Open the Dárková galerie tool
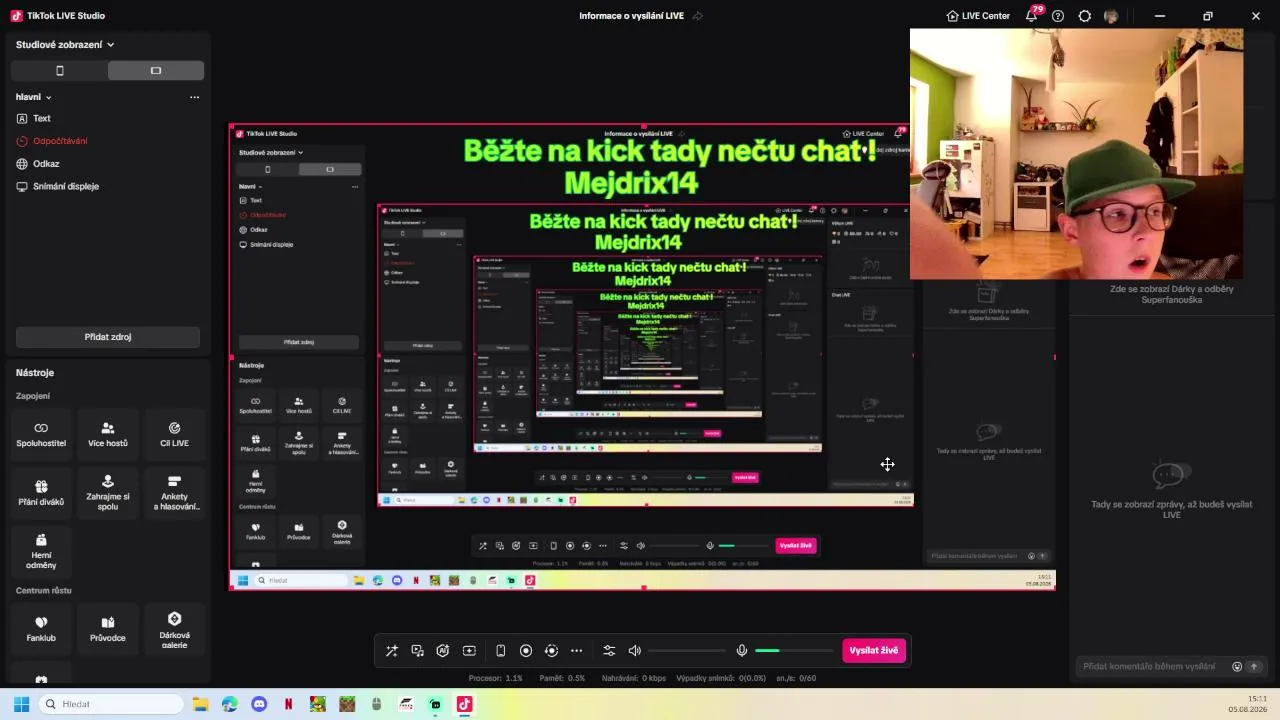The image size is (1280, 720). pyautogui.click(x=174, y=629)
